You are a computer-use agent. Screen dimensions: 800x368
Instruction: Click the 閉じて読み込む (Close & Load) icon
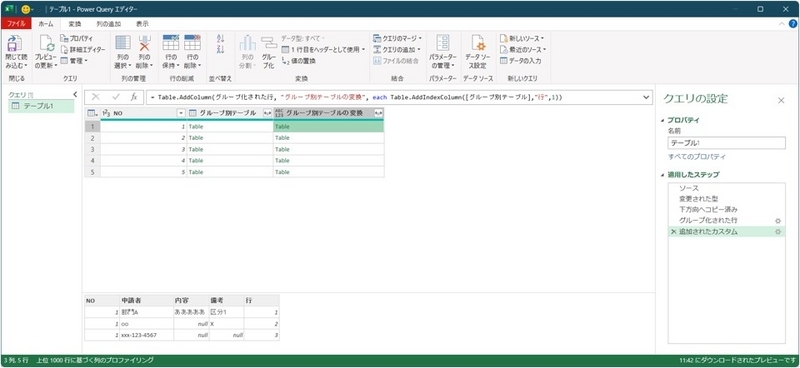tap(15, 44)
